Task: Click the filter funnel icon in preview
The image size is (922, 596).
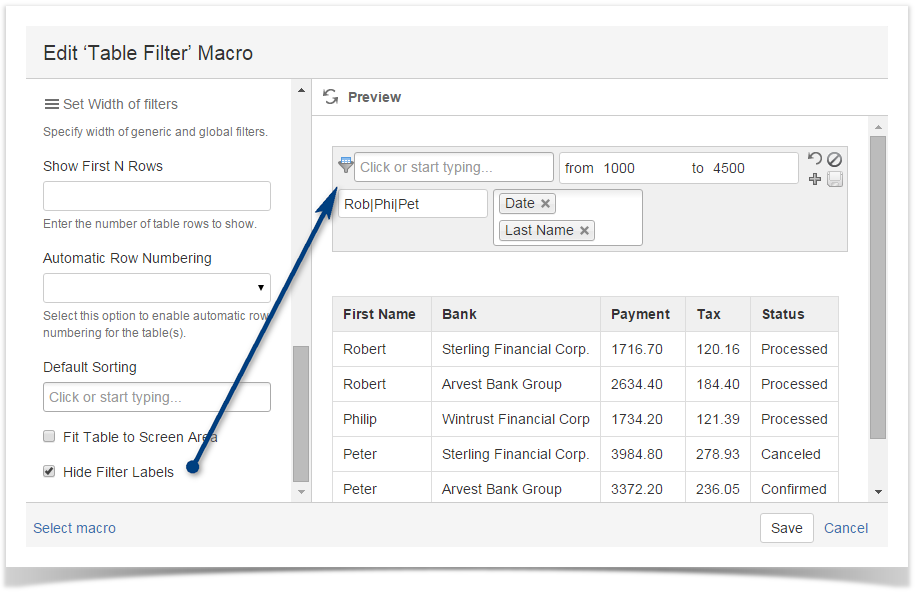Action: pyautogui.click(x=345, y=165)
